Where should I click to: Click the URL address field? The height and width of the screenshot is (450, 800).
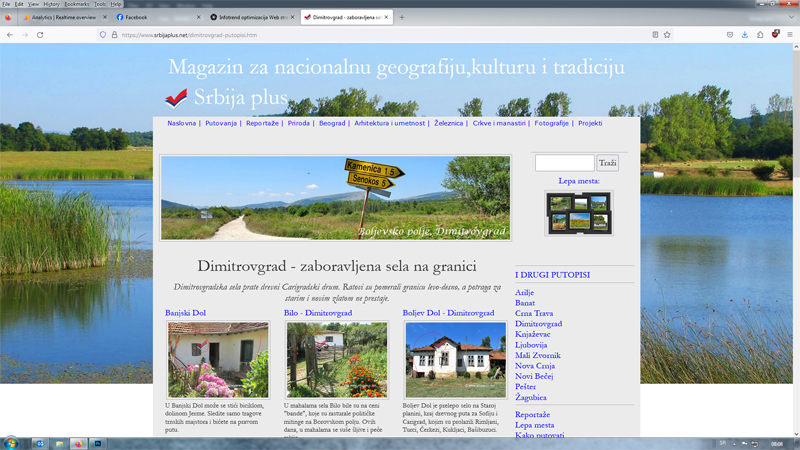pyautogui.click(x=383, y=35)
